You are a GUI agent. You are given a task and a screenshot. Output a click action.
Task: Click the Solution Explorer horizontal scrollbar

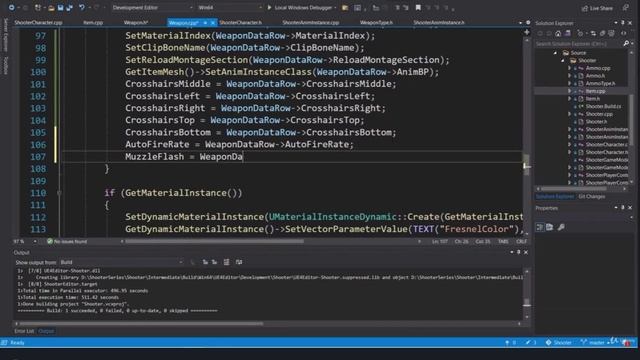(x=573, y=189)
